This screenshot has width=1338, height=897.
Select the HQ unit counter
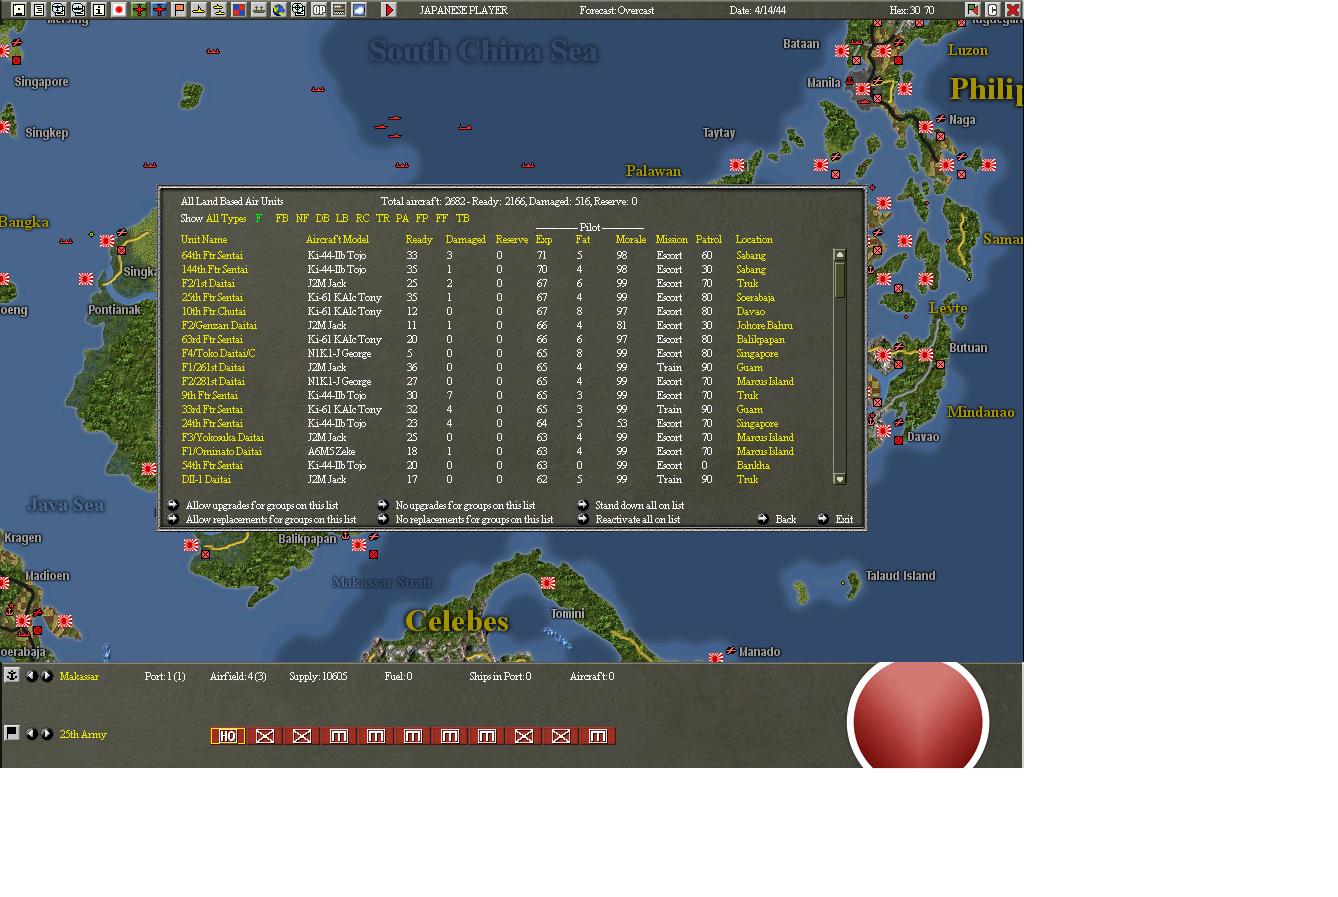228,736
